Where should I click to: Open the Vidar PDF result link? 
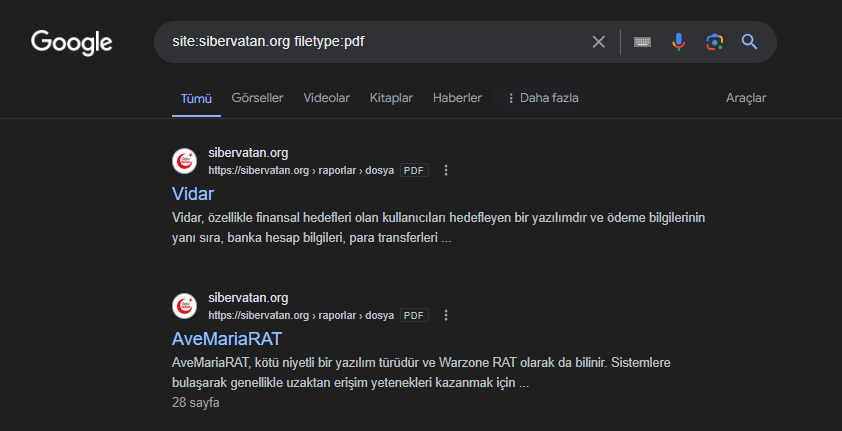coord(193,193)
